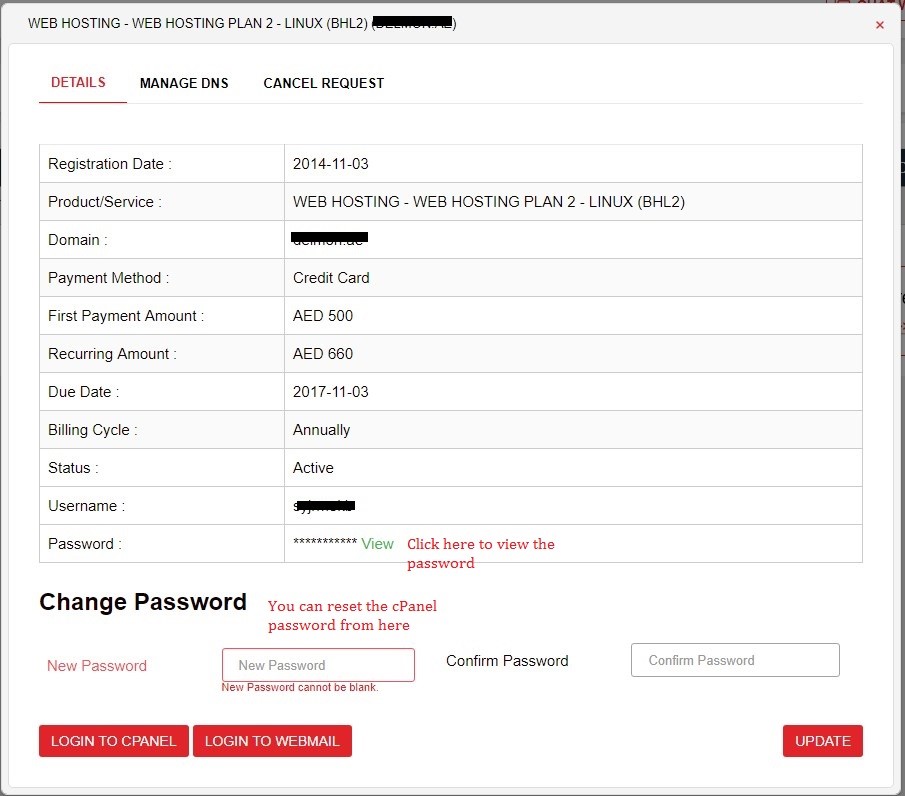Click the First Payment Amount AED 500
The width and height of the screenshot is (905, 796).
[x=323, y=316]
